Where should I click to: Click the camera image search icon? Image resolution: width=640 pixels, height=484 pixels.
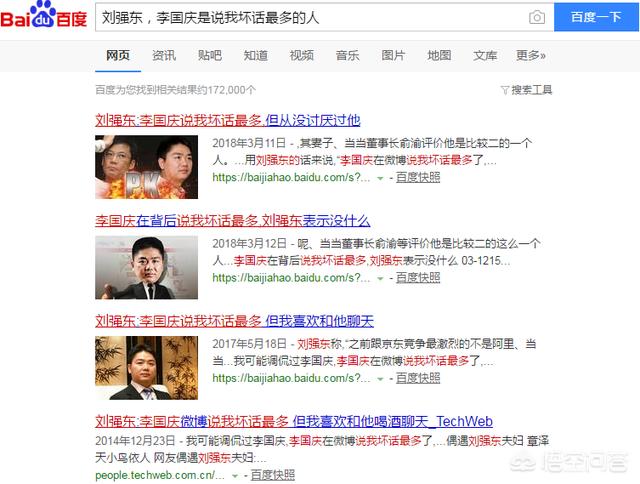tap(536, 17)
